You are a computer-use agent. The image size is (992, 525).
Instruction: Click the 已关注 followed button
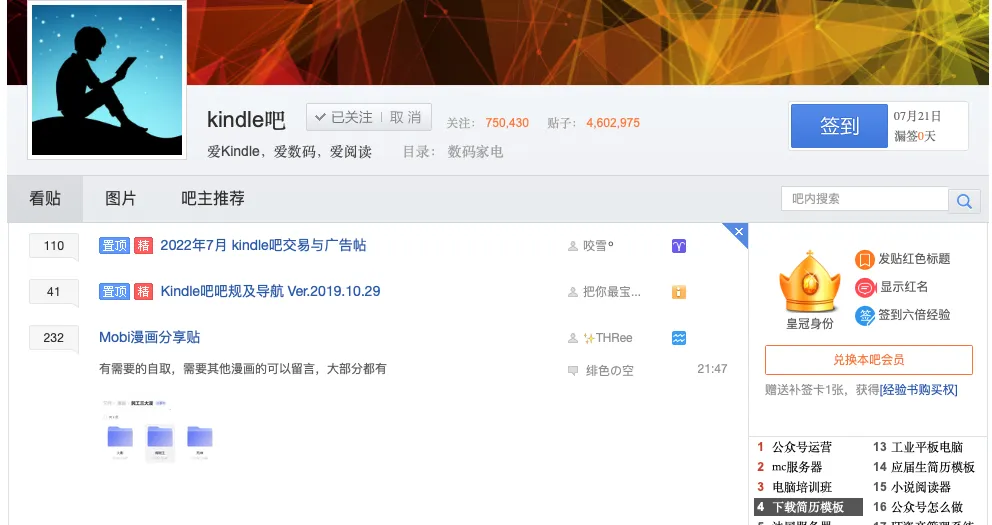click(344, 117)
